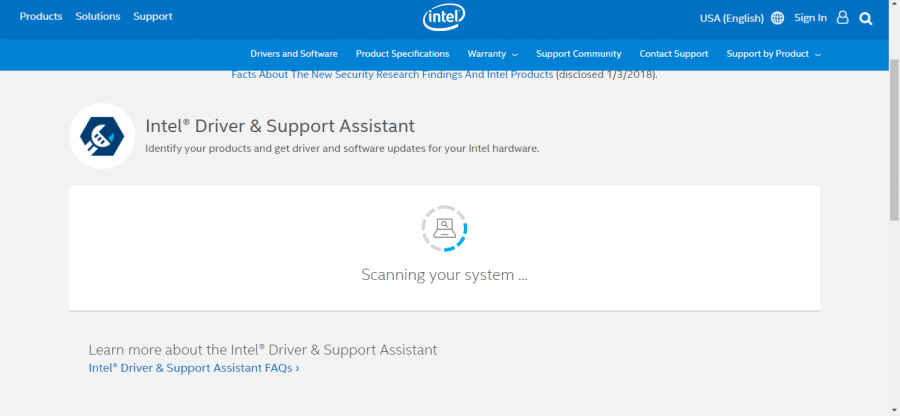Click the 'Scanning your system ...' text
This screenshot has width=900, height=416.
coord(444,275)
